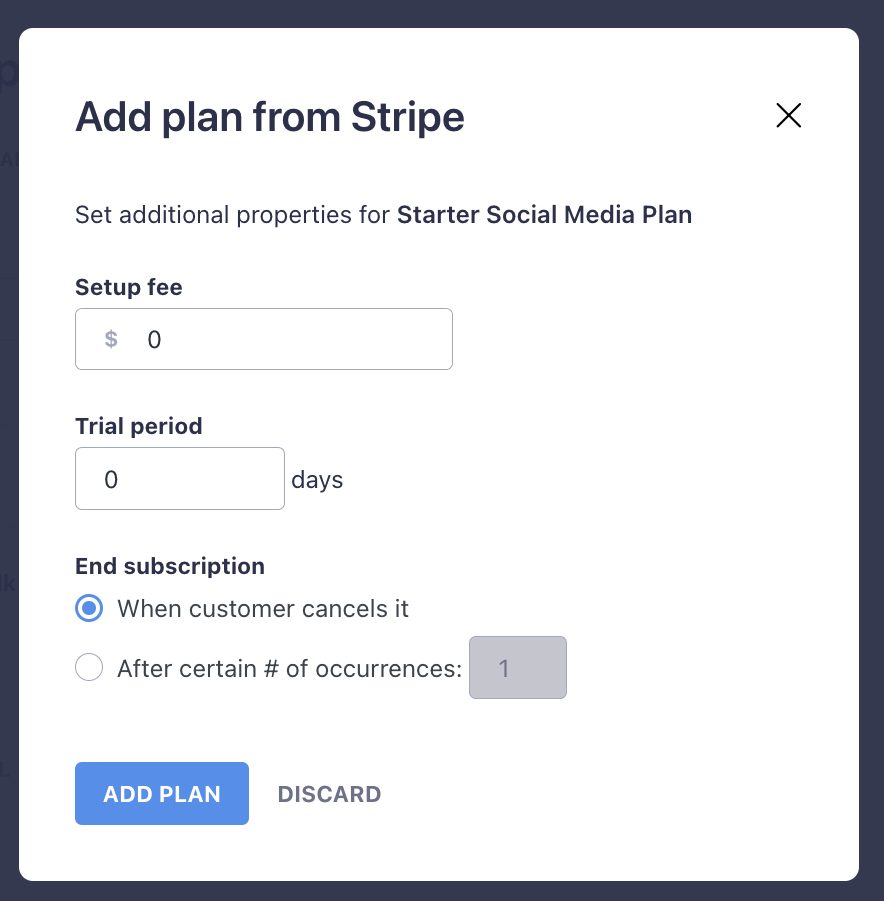
Task: Click the Trial period label
Action: pyautogui.click(x=139, y=426)
